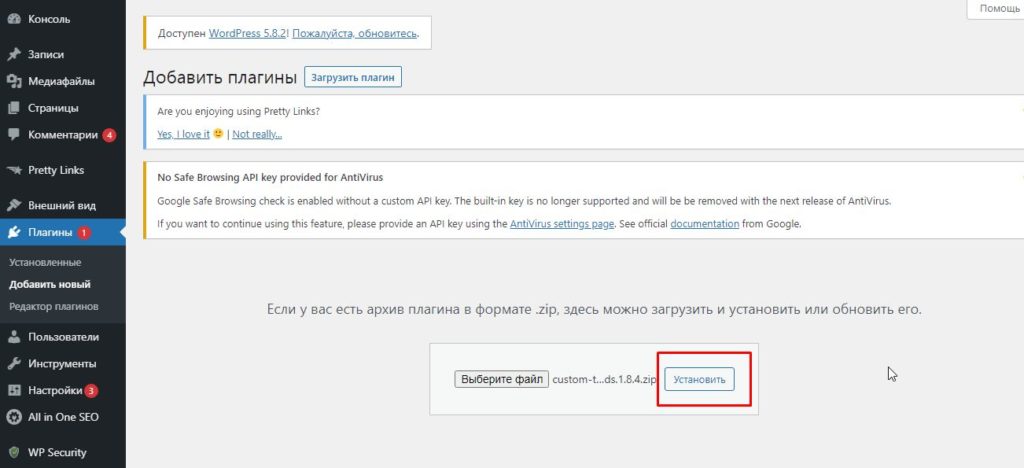Screen dimensions: 1024x468
Task: Click the Страницы pages icon
Action: (x=14, y=108)
